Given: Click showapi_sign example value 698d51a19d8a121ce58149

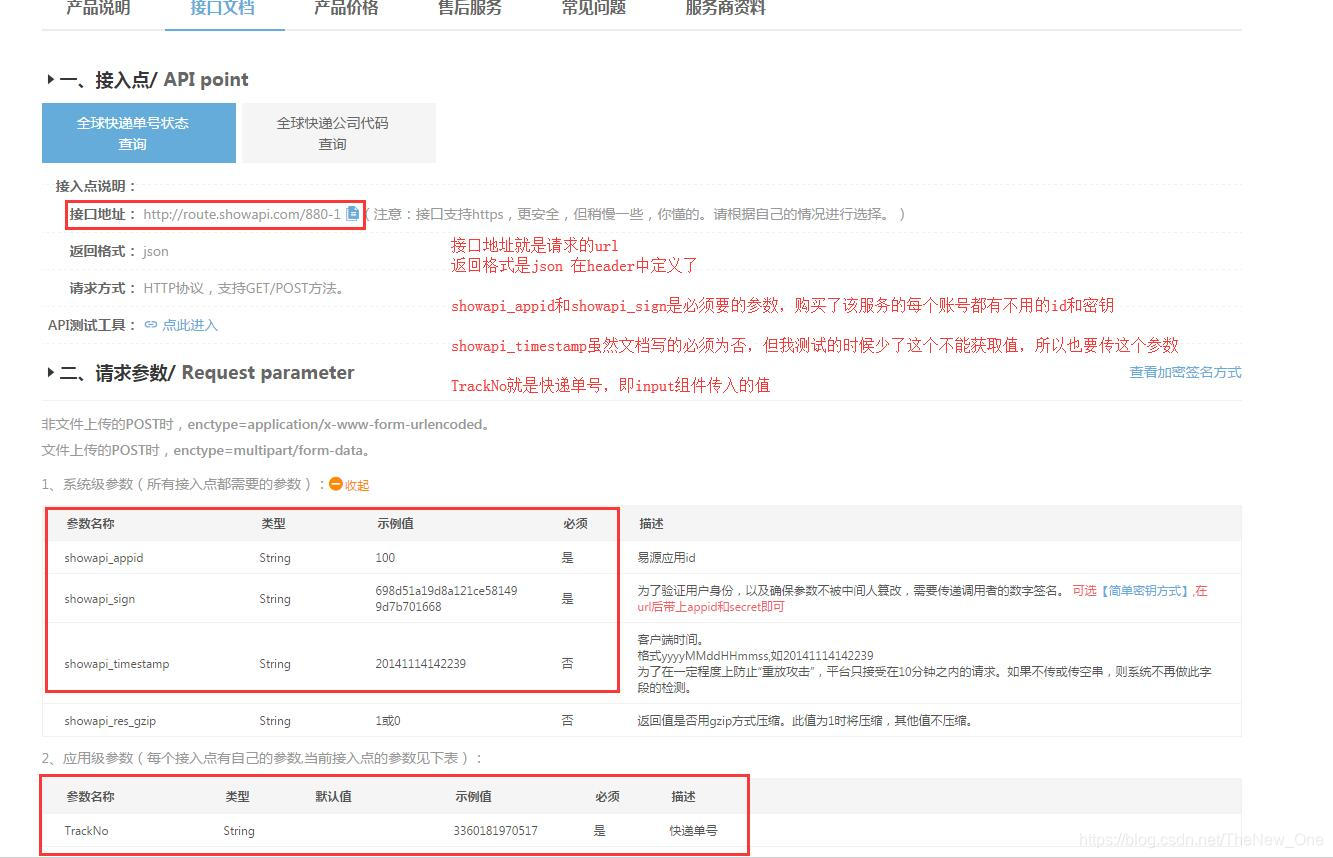Looking at the screenshot, I should 446,591.
